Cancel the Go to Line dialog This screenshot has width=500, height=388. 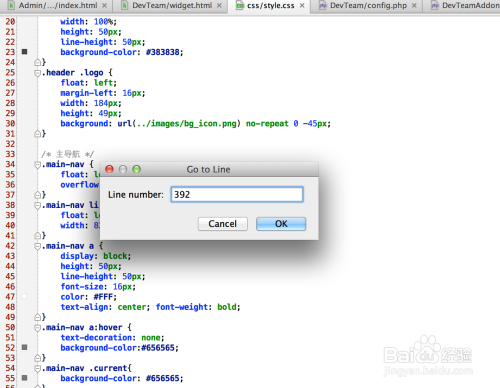click(x=223, y=224)
